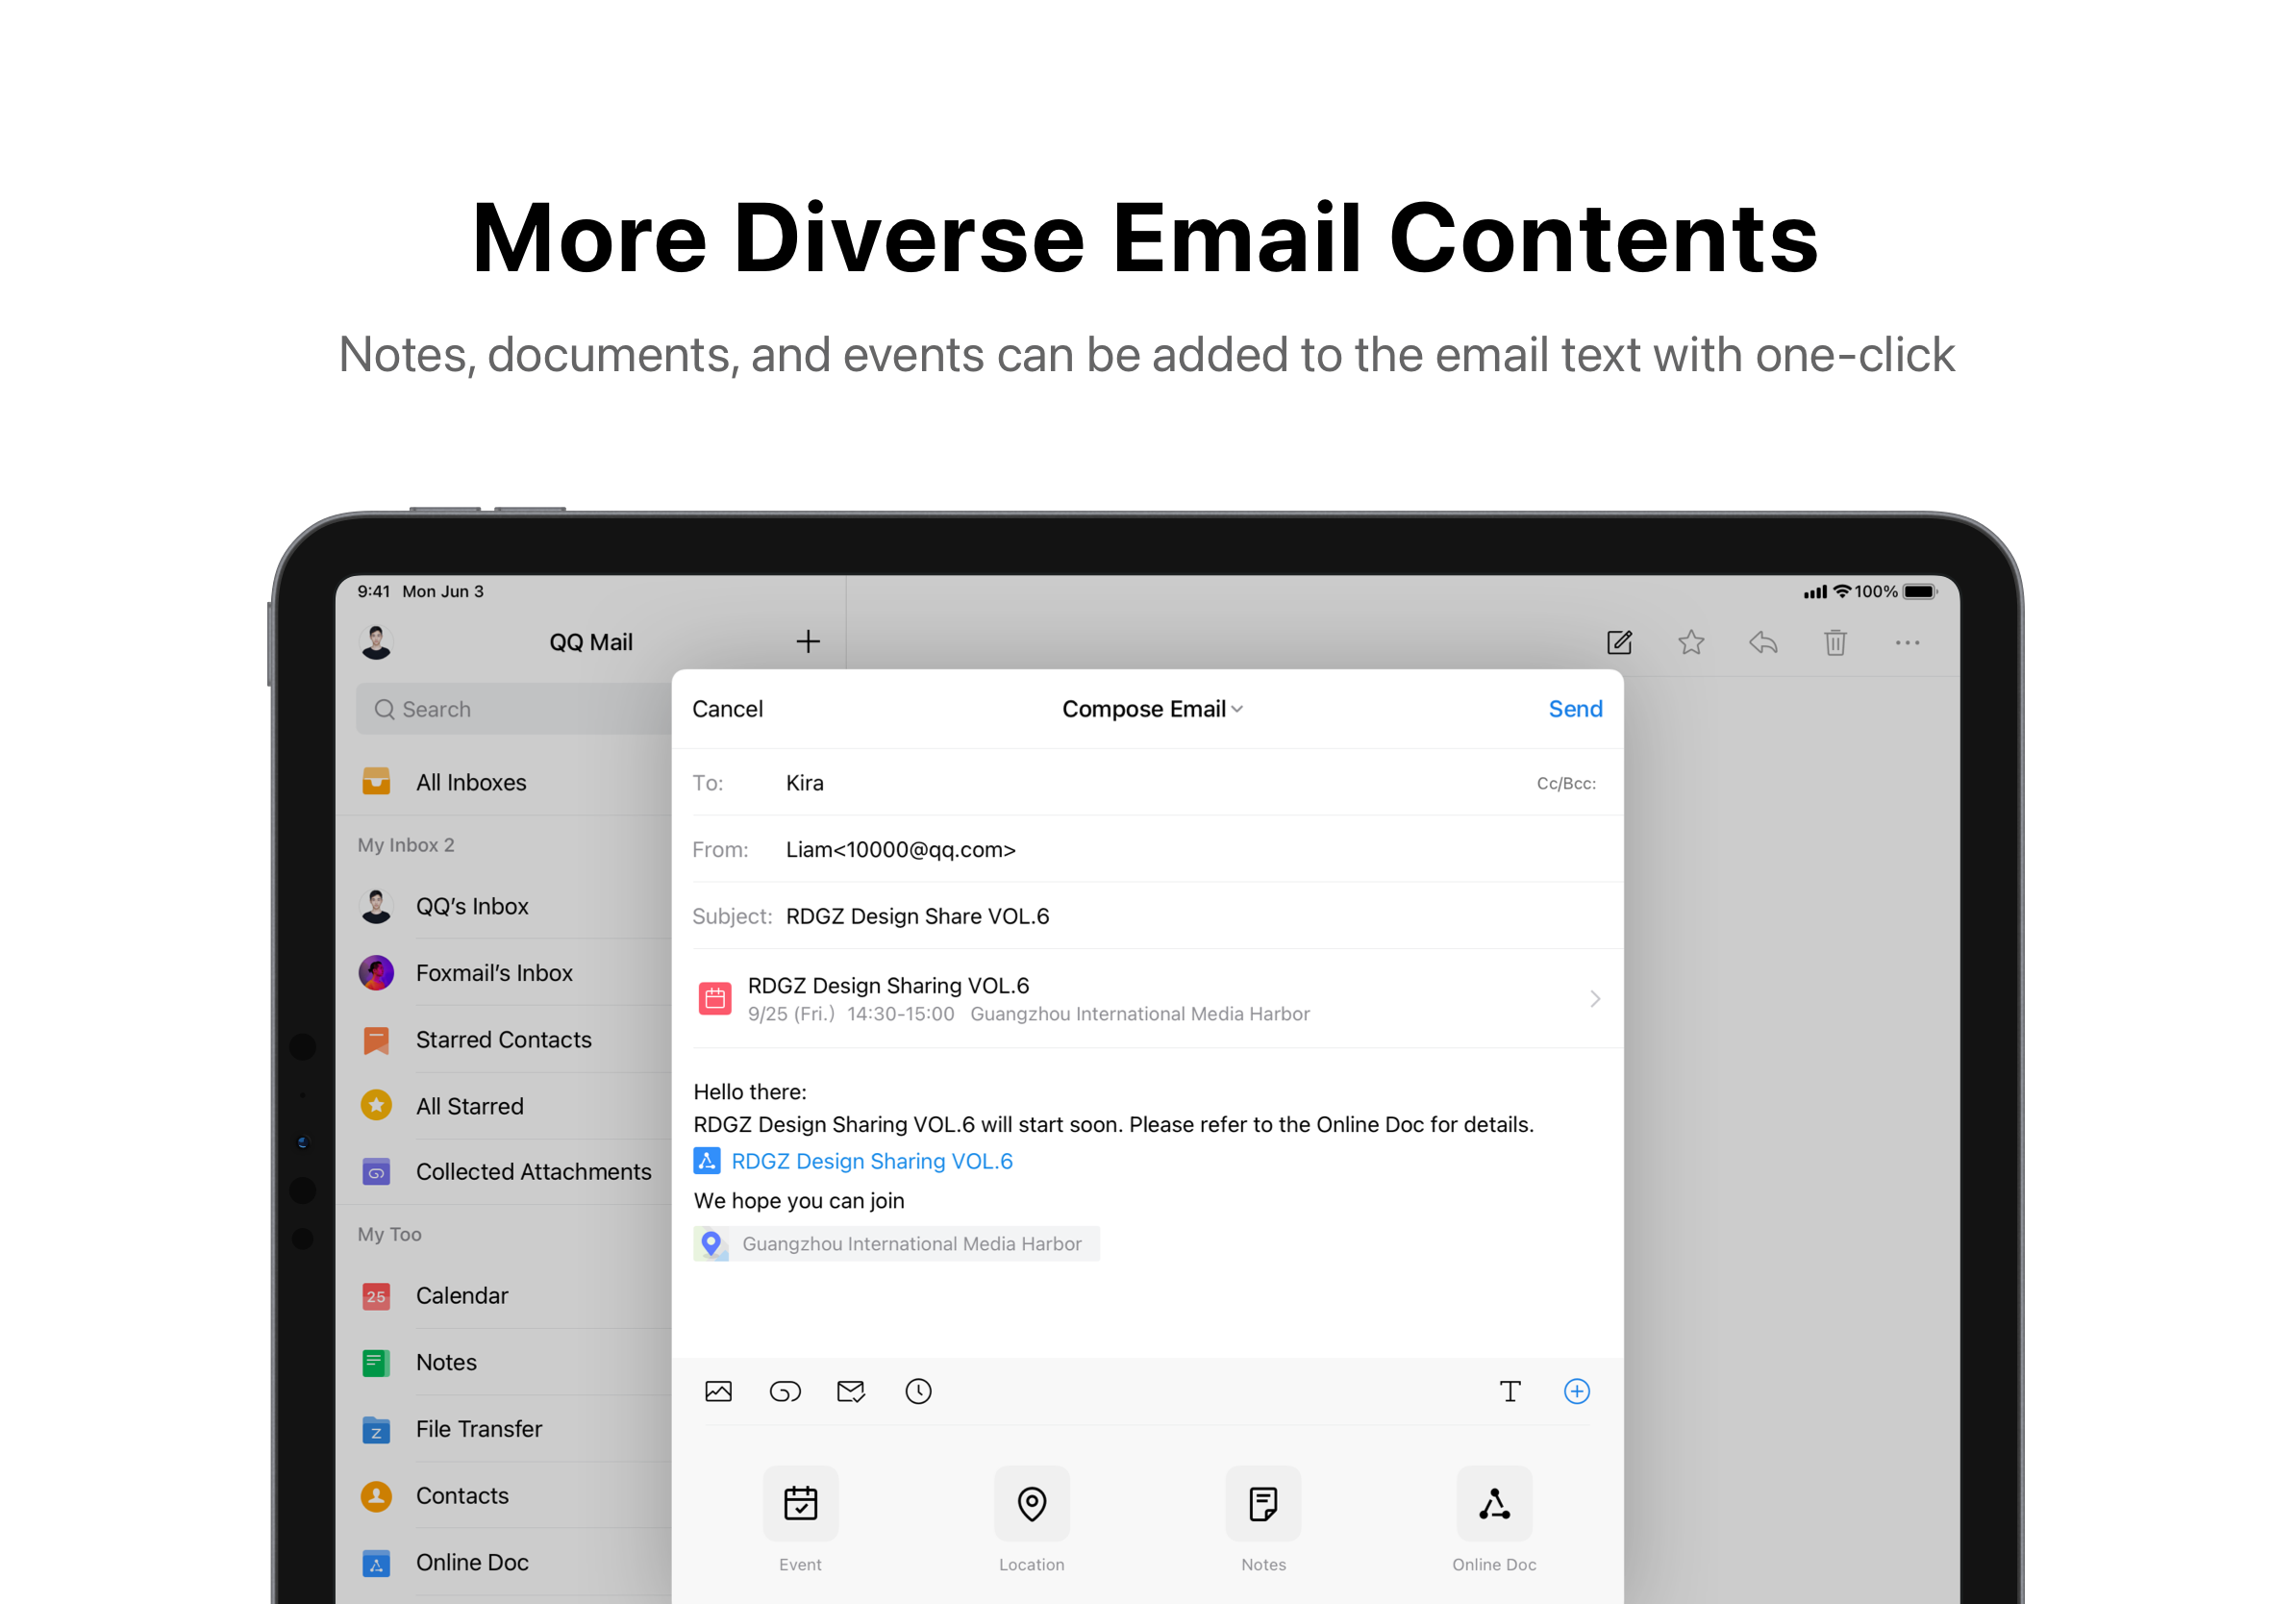Expand the Cc/Bcc recipient fields
This screenshot has height=1604, width=2296.
point(1565,783)
